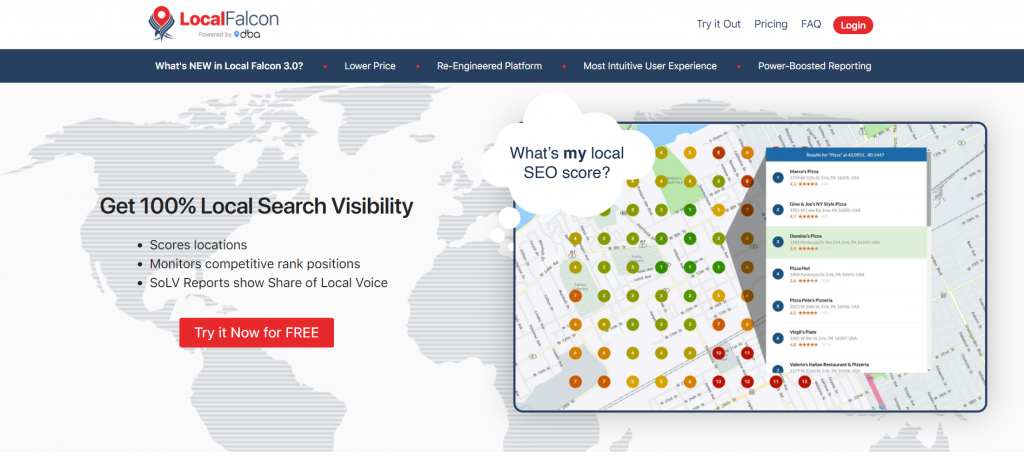Screen dimensions: 1024x458
Task: Open the Try it Out page
Action: 718,24
